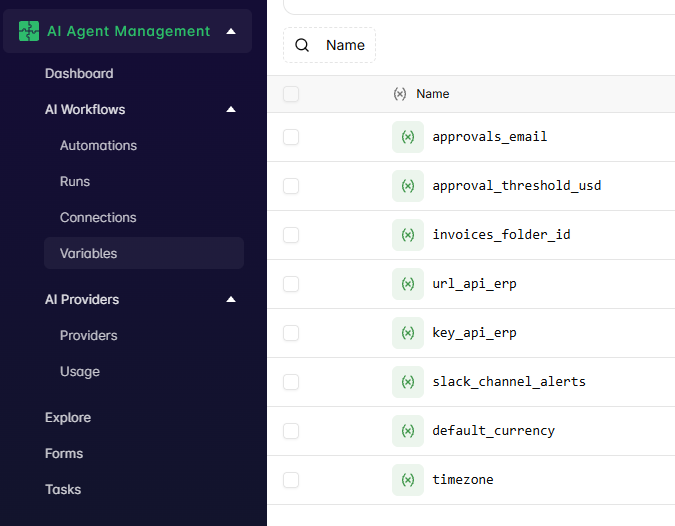675x526 pixels.
Task: Open Explore in the sidebar
Action: 68,418
